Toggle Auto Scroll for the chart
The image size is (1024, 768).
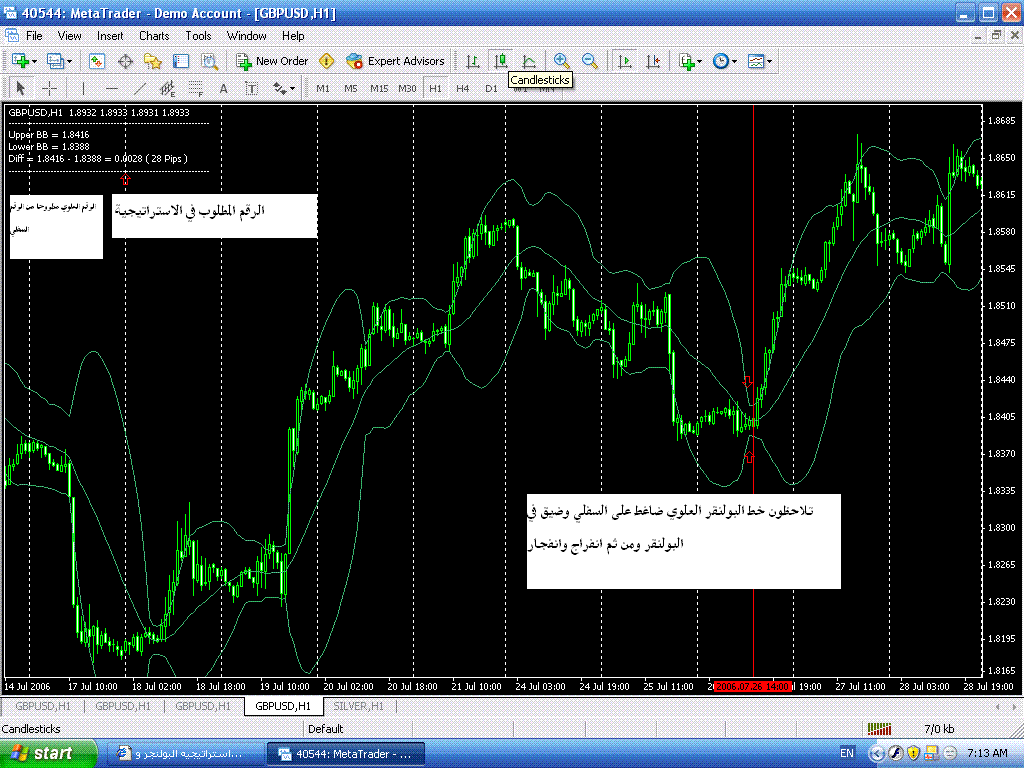[625, 61]
